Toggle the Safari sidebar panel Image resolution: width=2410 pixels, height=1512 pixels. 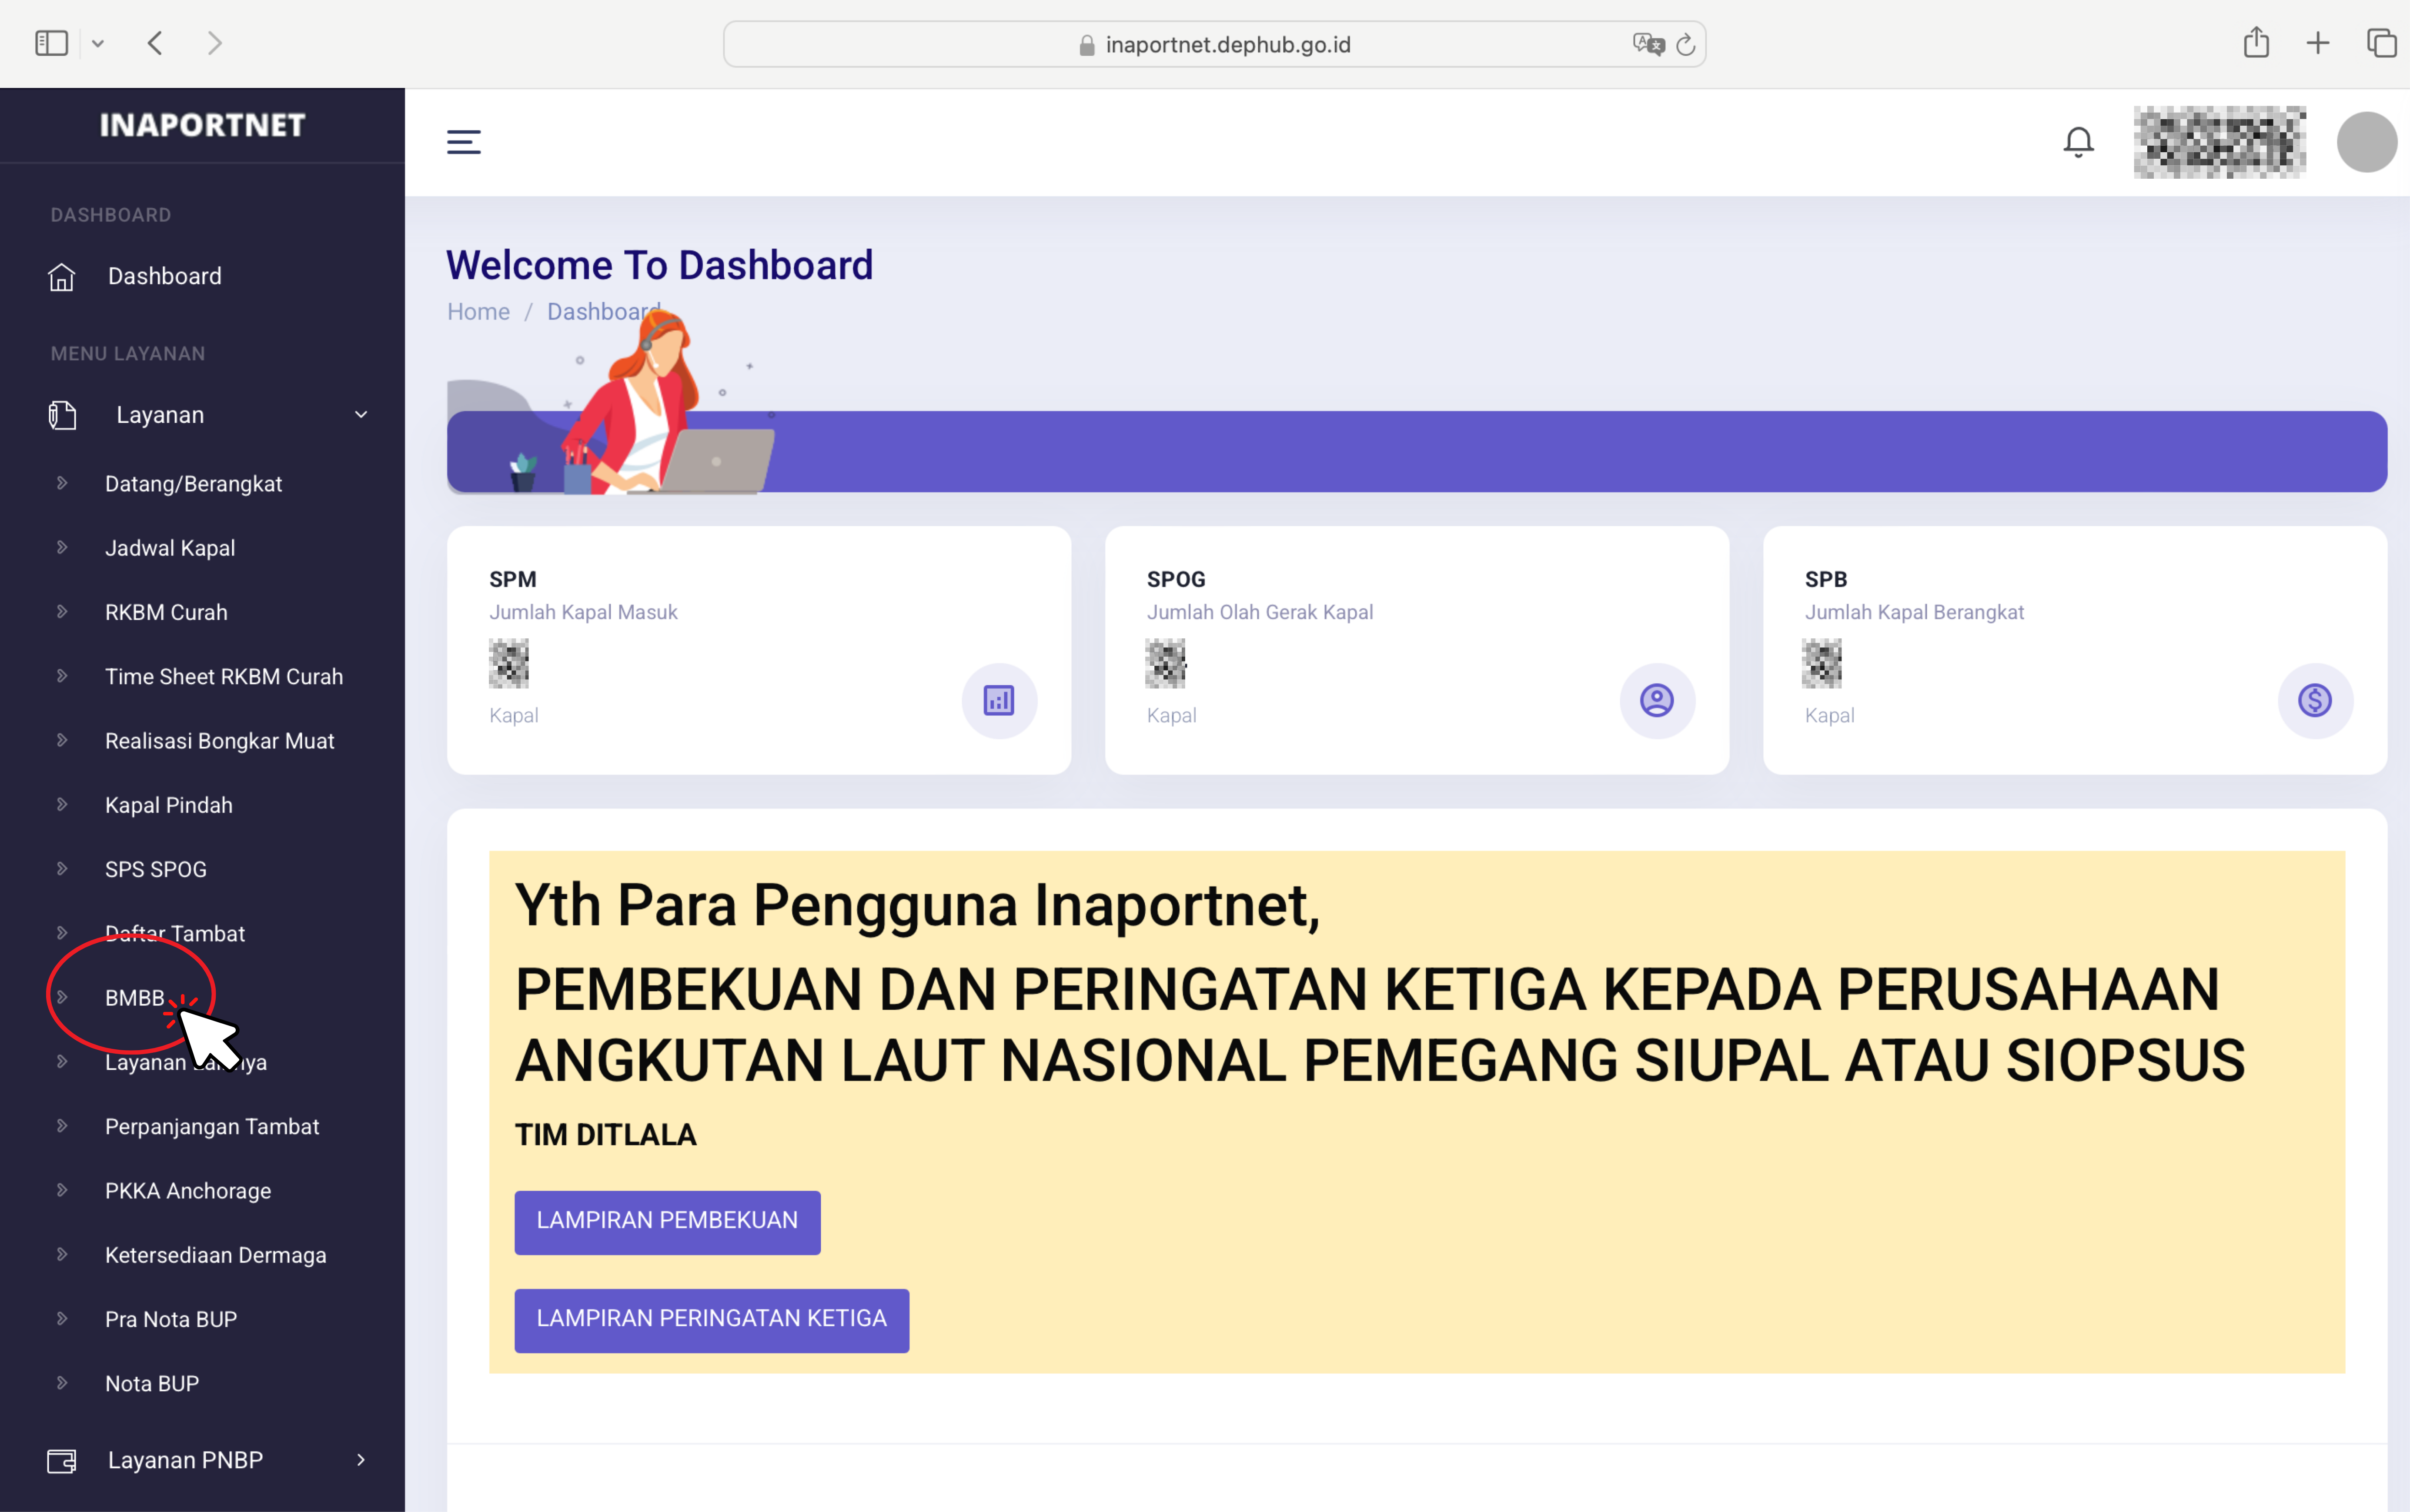coord(51,43)
